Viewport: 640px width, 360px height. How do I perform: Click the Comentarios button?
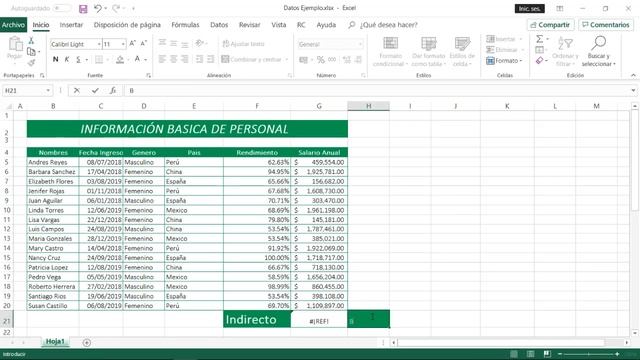coord(606,25)
